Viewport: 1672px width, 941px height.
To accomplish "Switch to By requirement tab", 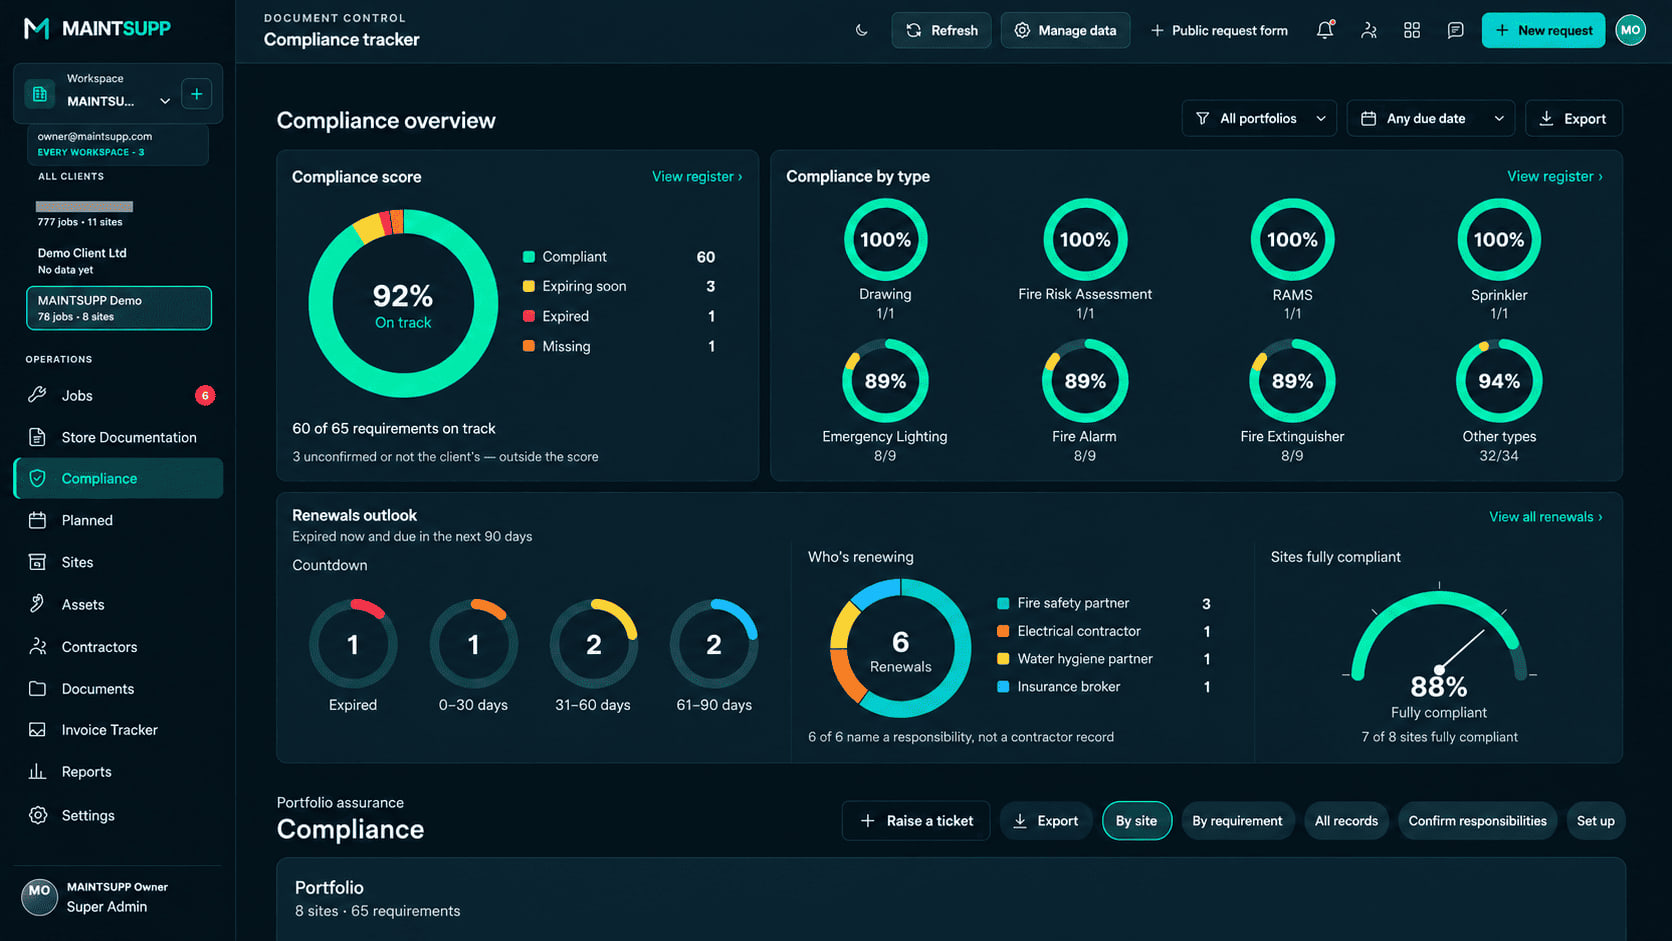I will [x=1237, y=821].
